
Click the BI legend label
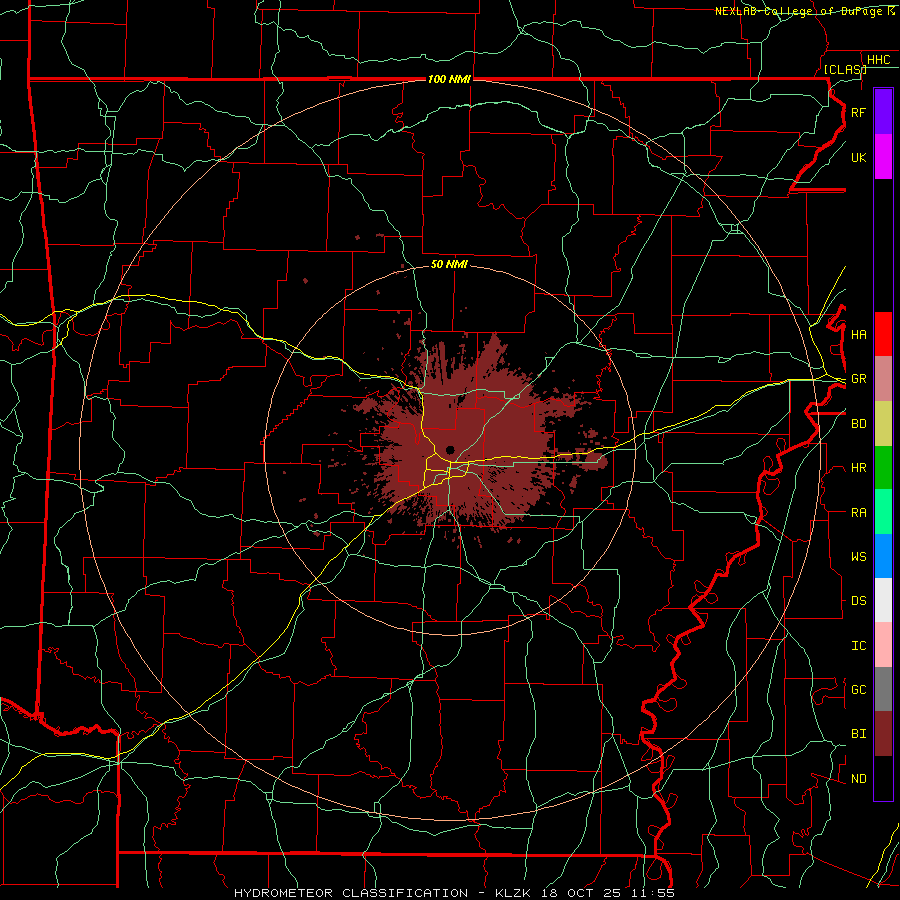pyautogui.click(x=858, y=734)
